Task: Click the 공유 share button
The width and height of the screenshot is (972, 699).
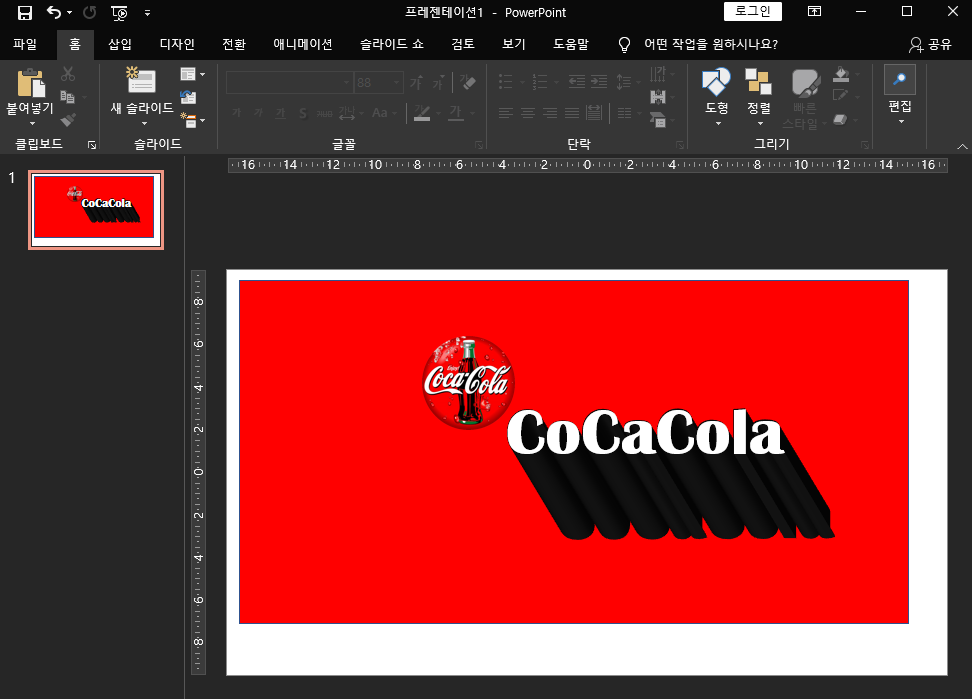Action: pos(930,44)
